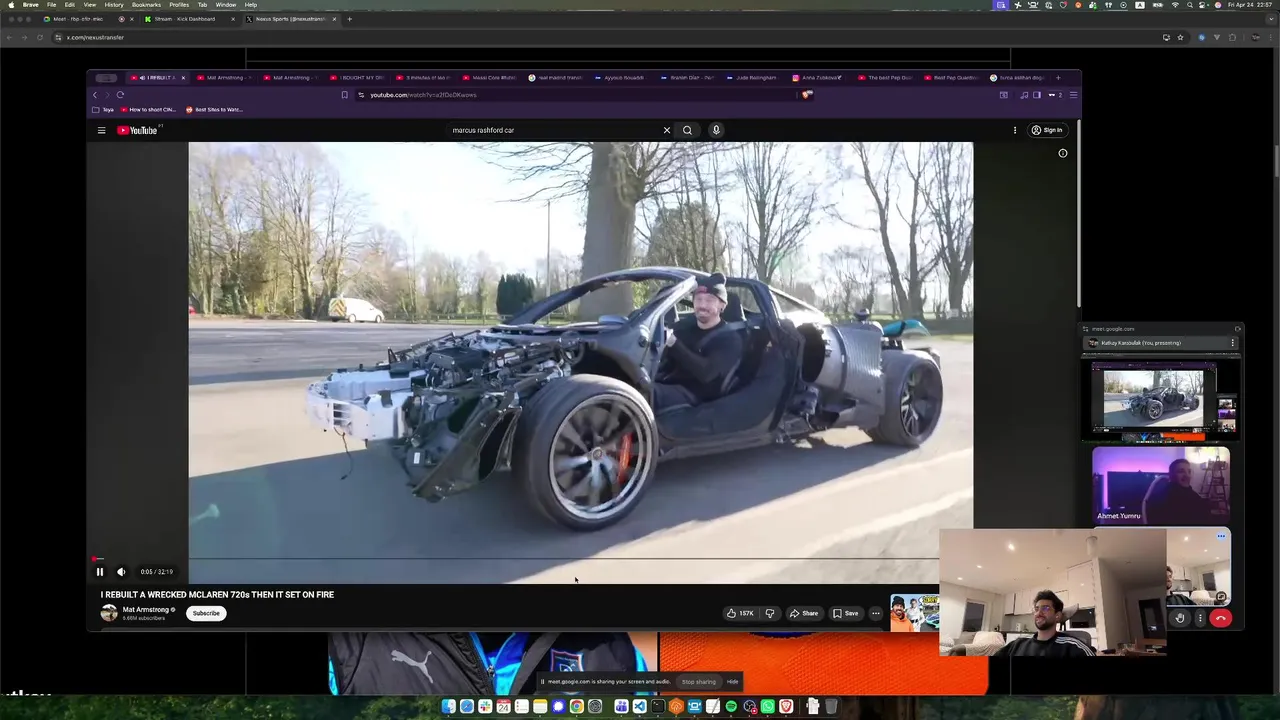The height and width of the screenshot is (720, 1280).
Task: Switch to the 'I BOUGHT MY DR...' tab
Action: click(358, 77)
